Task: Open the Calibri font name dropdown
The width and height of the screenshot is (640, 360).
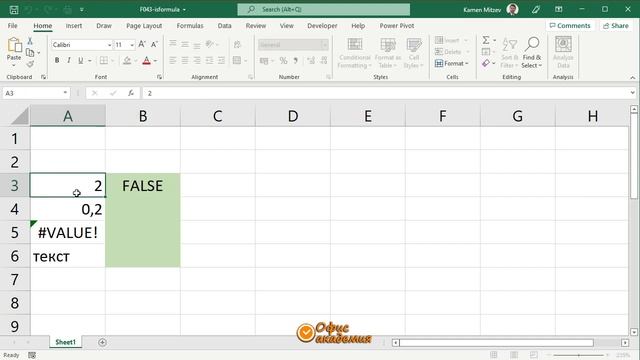Action: (x=109, y=45)
